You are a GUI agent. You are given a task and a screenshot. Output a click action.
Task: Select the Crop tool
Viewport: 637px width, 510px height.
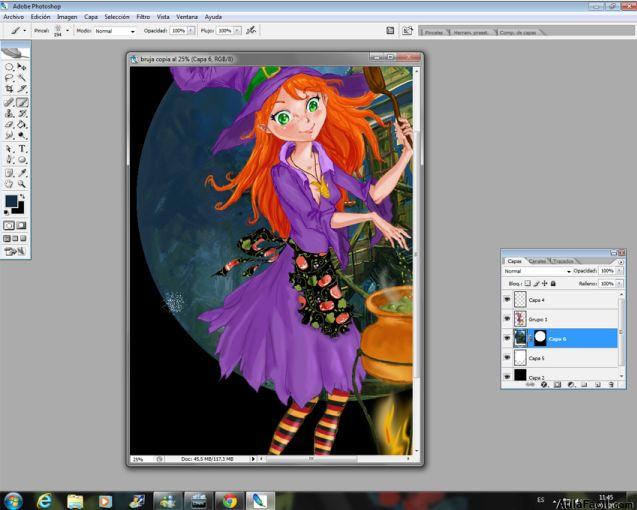(9, 89)
